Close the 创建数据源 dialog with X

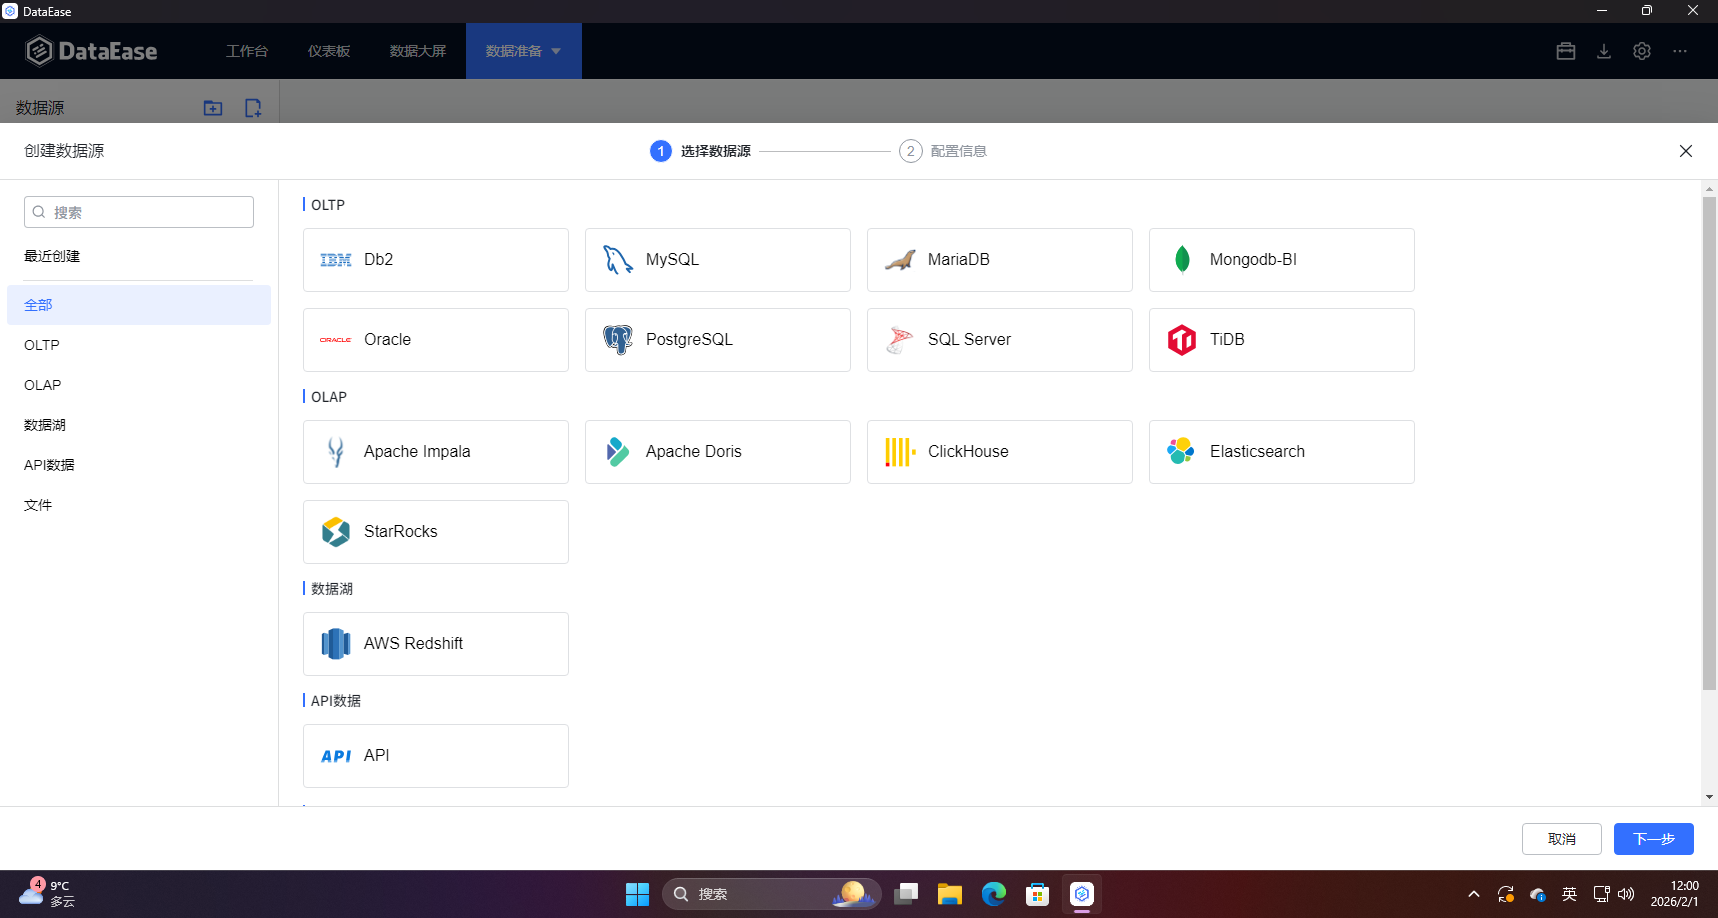[x=1686, y=151]
